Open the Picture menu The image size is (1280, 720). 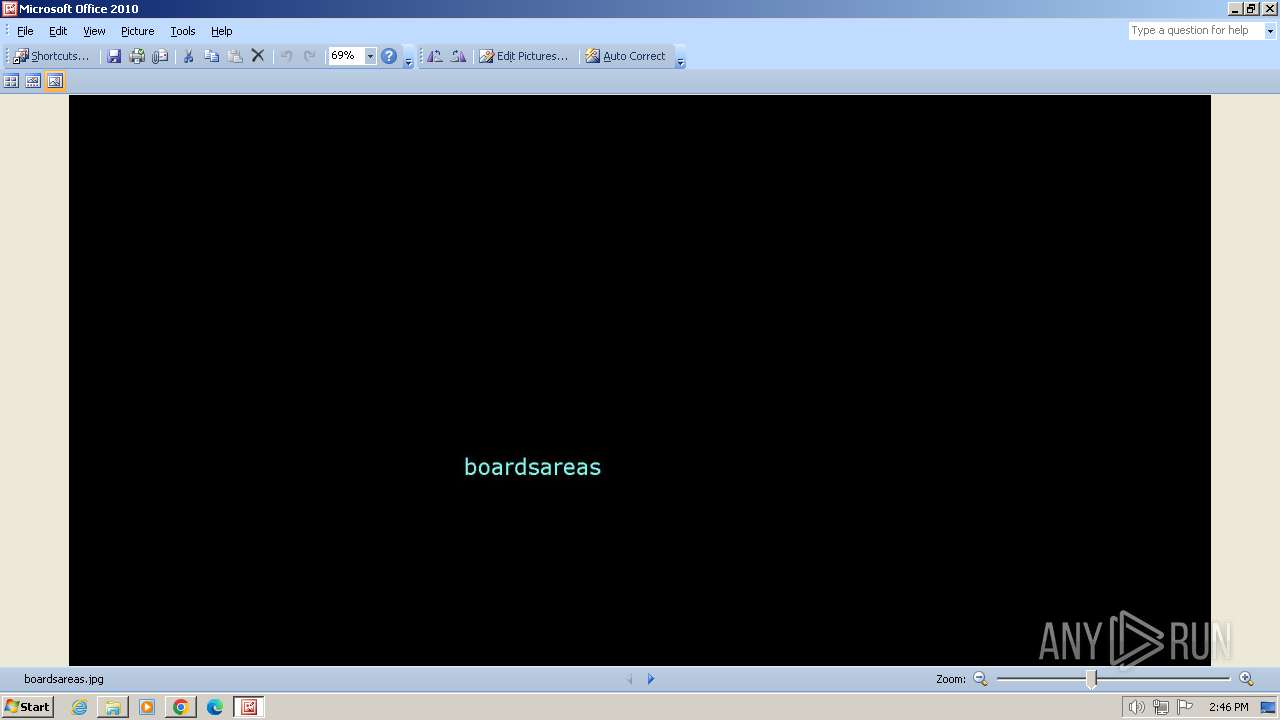point(138,31)
